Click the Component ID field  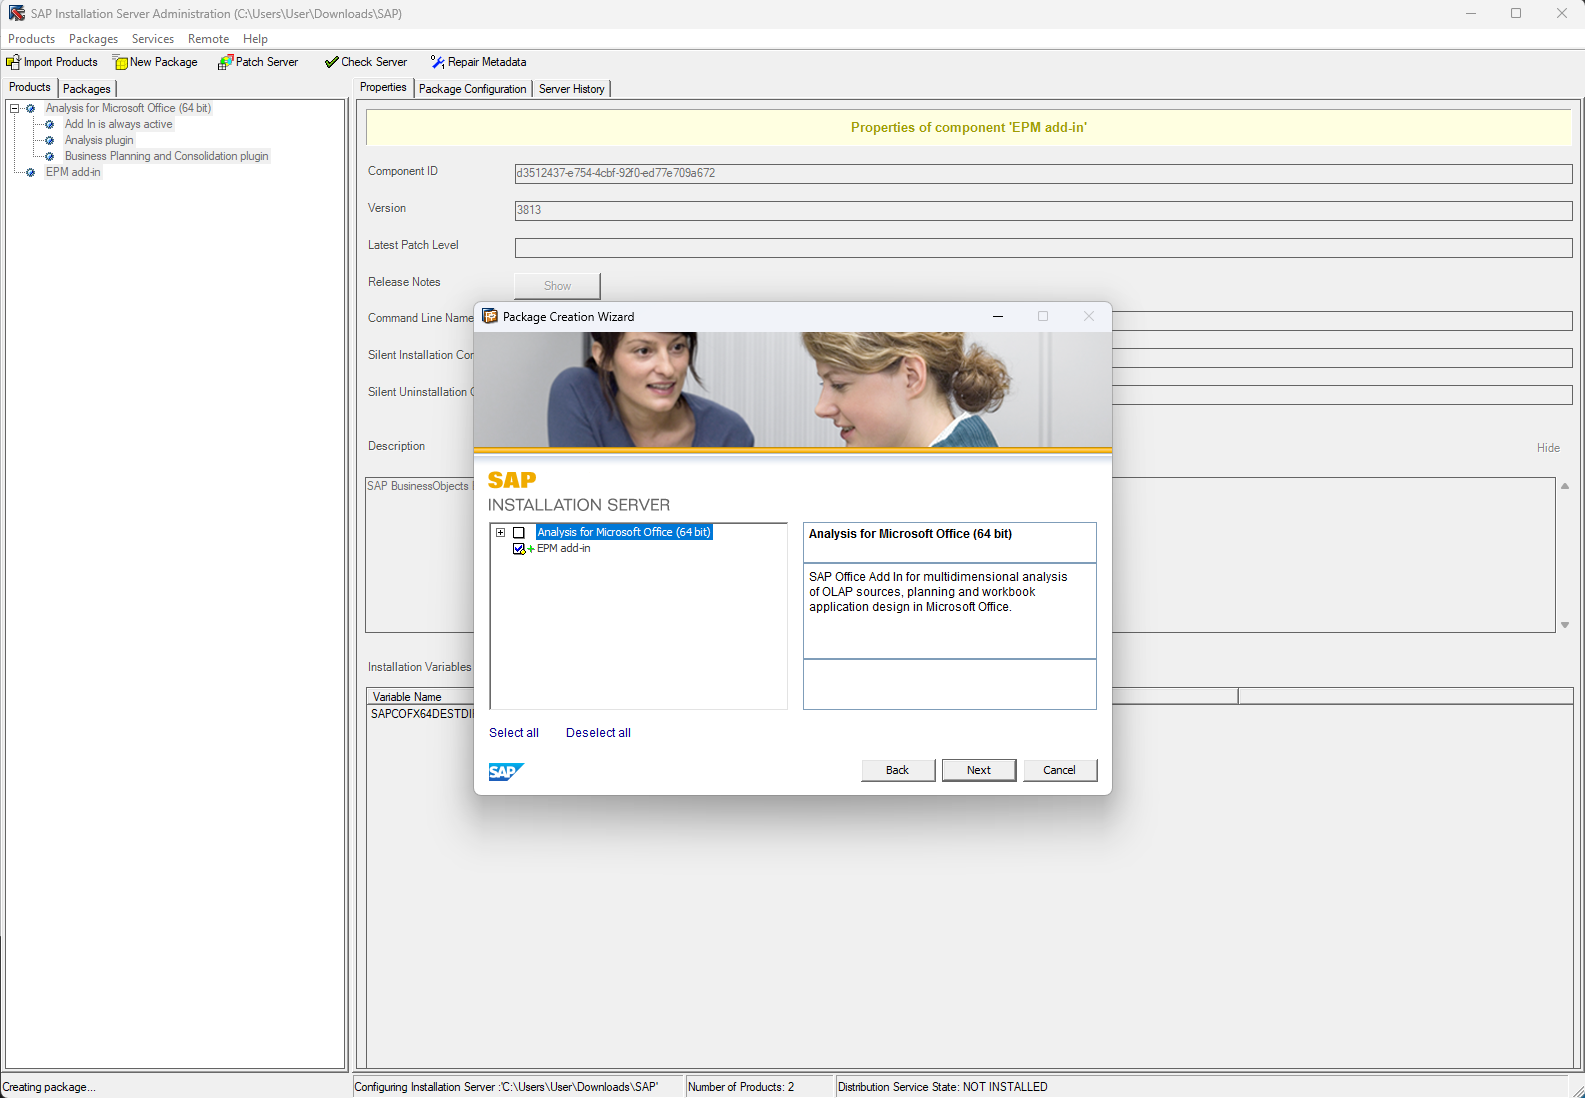click(1043, 173)
